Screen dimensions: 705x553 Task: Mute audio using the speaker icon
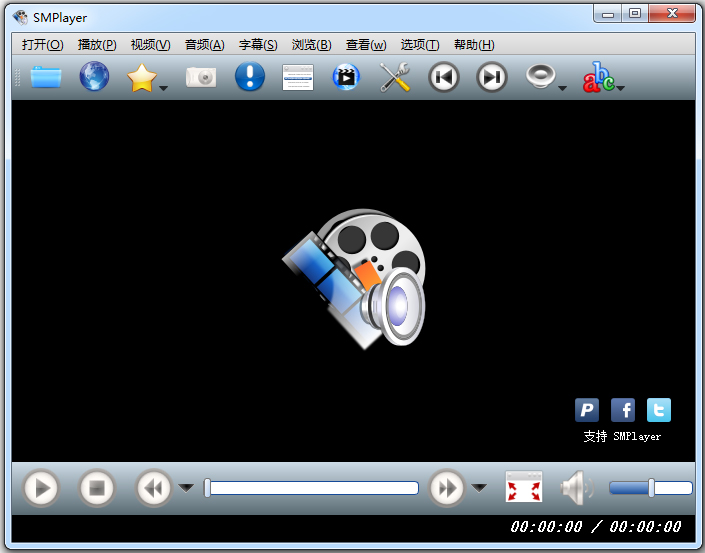click(576, 488)
